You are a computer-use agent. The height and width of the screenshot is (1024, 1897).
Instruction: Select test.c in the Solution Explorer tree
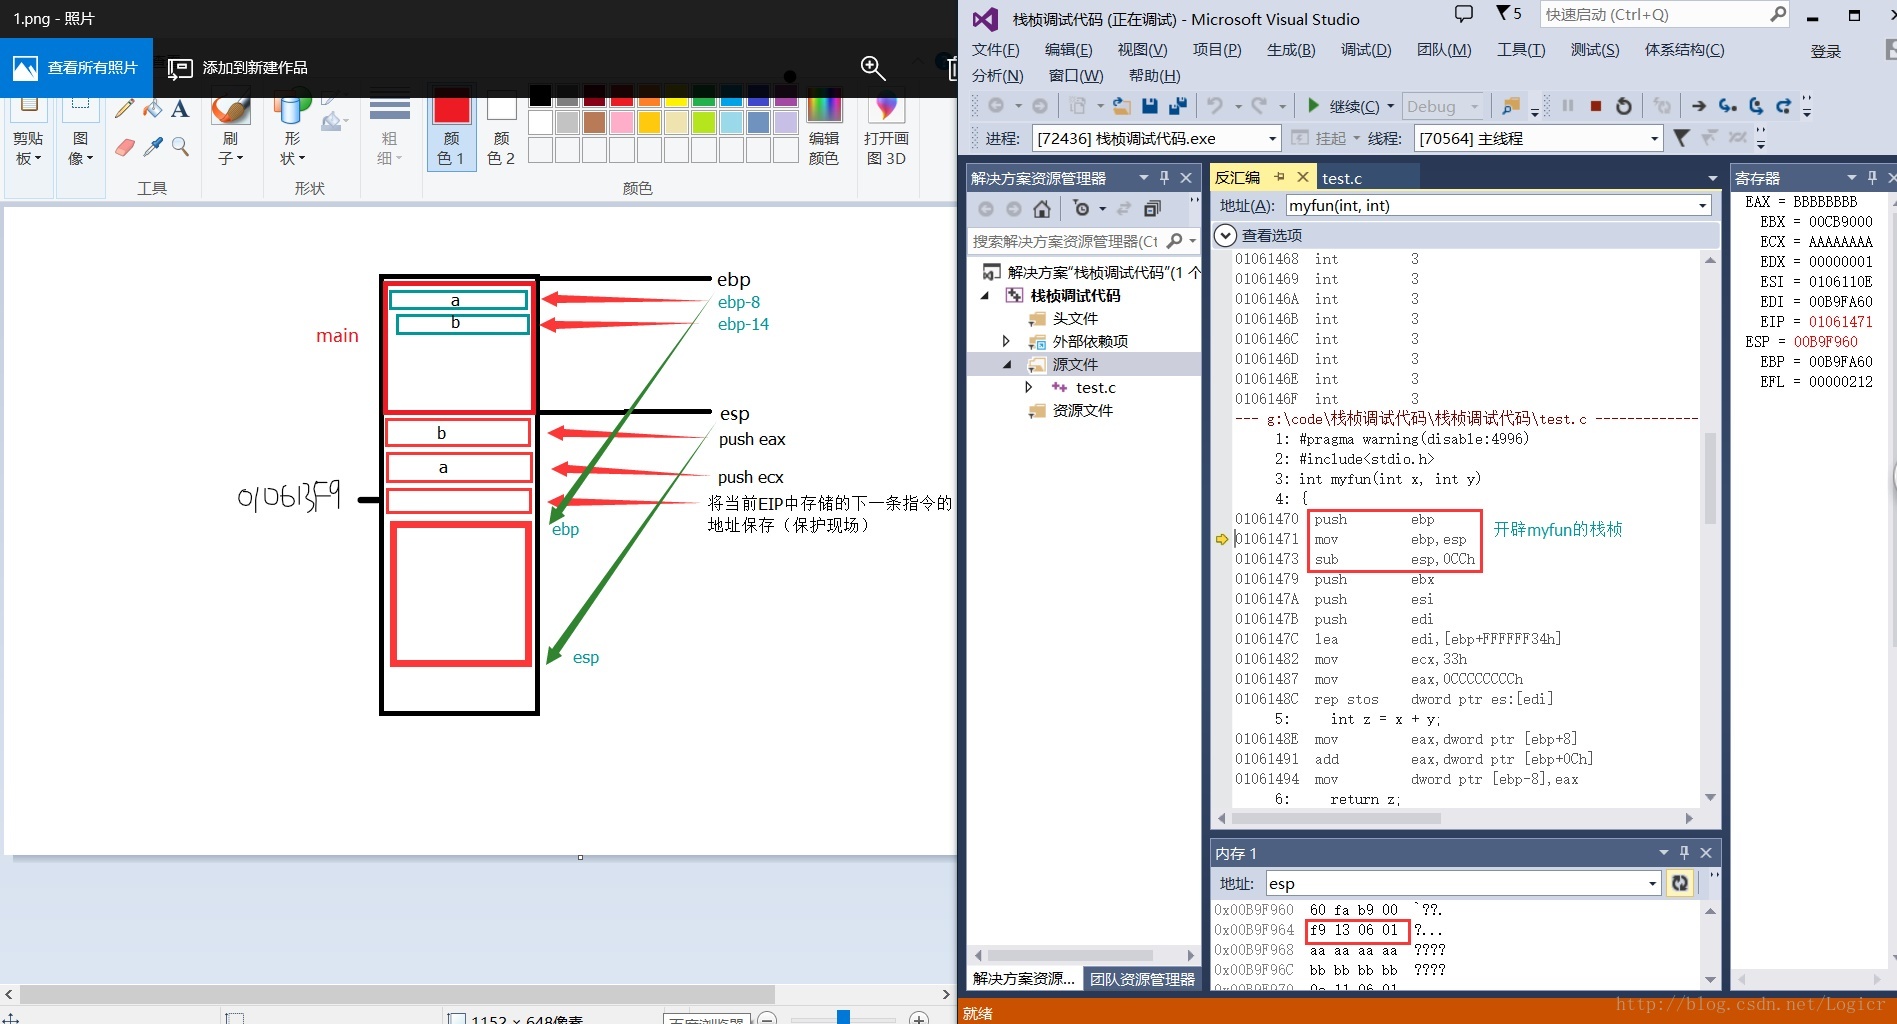[x=1096, y=387]
